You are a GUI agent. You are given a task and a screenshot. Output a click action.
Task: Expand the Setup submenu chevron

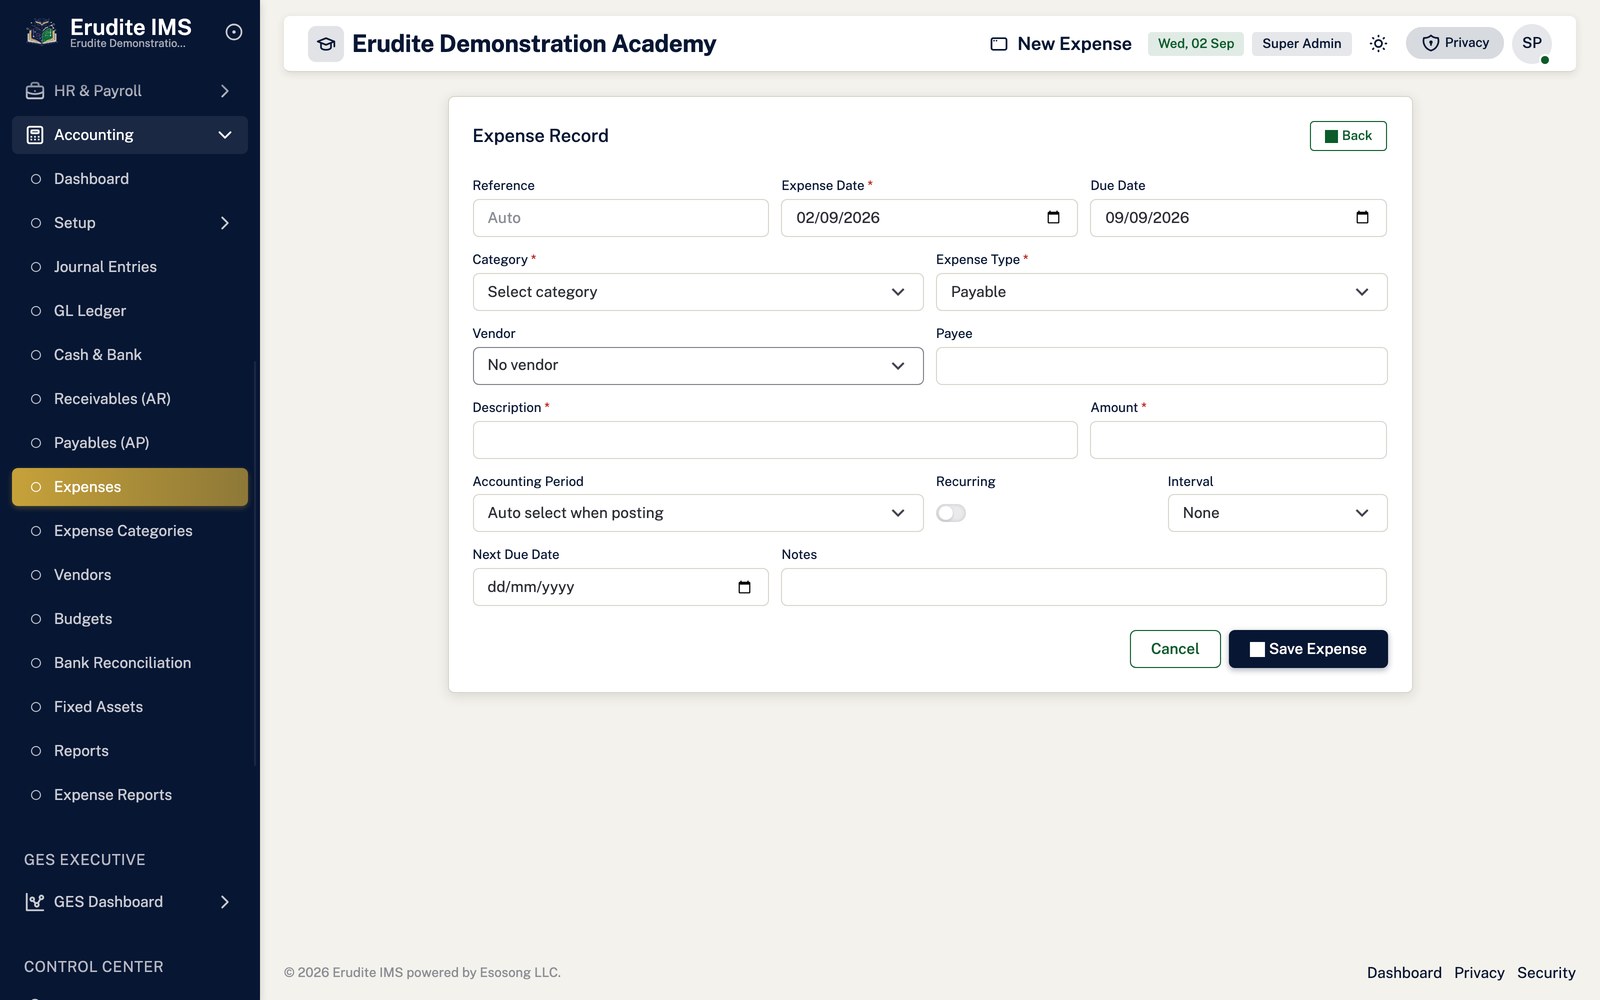(x=225, y=223)
